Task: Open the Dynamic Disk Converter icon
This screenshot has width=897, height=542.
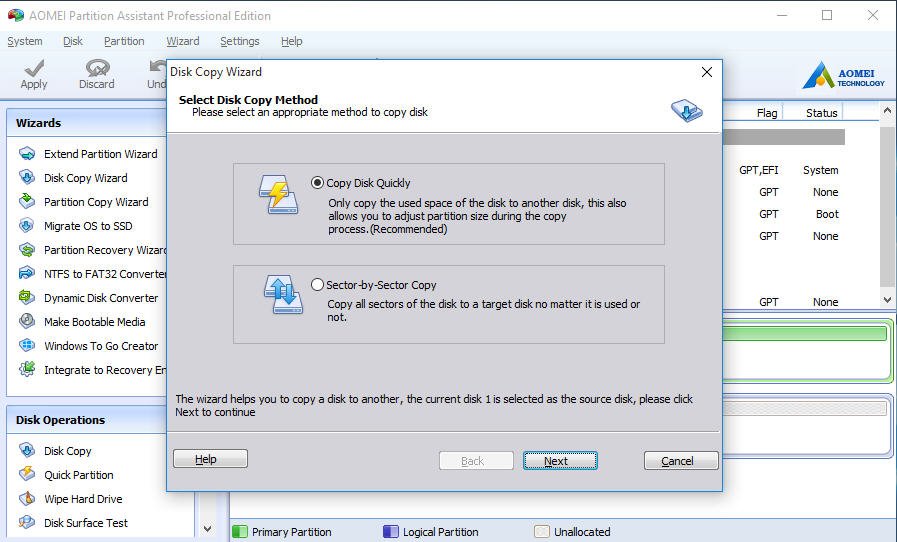Action: pyautogui.click(x=27, y=298)
